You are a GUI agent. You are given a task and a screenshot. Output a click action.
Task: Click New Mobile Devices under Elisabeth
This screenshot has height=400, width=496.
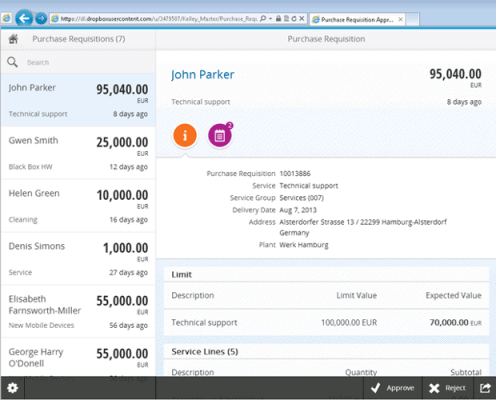[x=41, y=325]
